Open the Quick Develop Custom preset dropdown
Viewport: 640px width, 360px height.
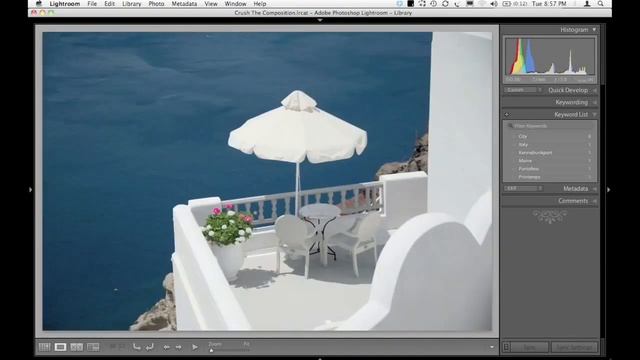[x=523, y=90]
